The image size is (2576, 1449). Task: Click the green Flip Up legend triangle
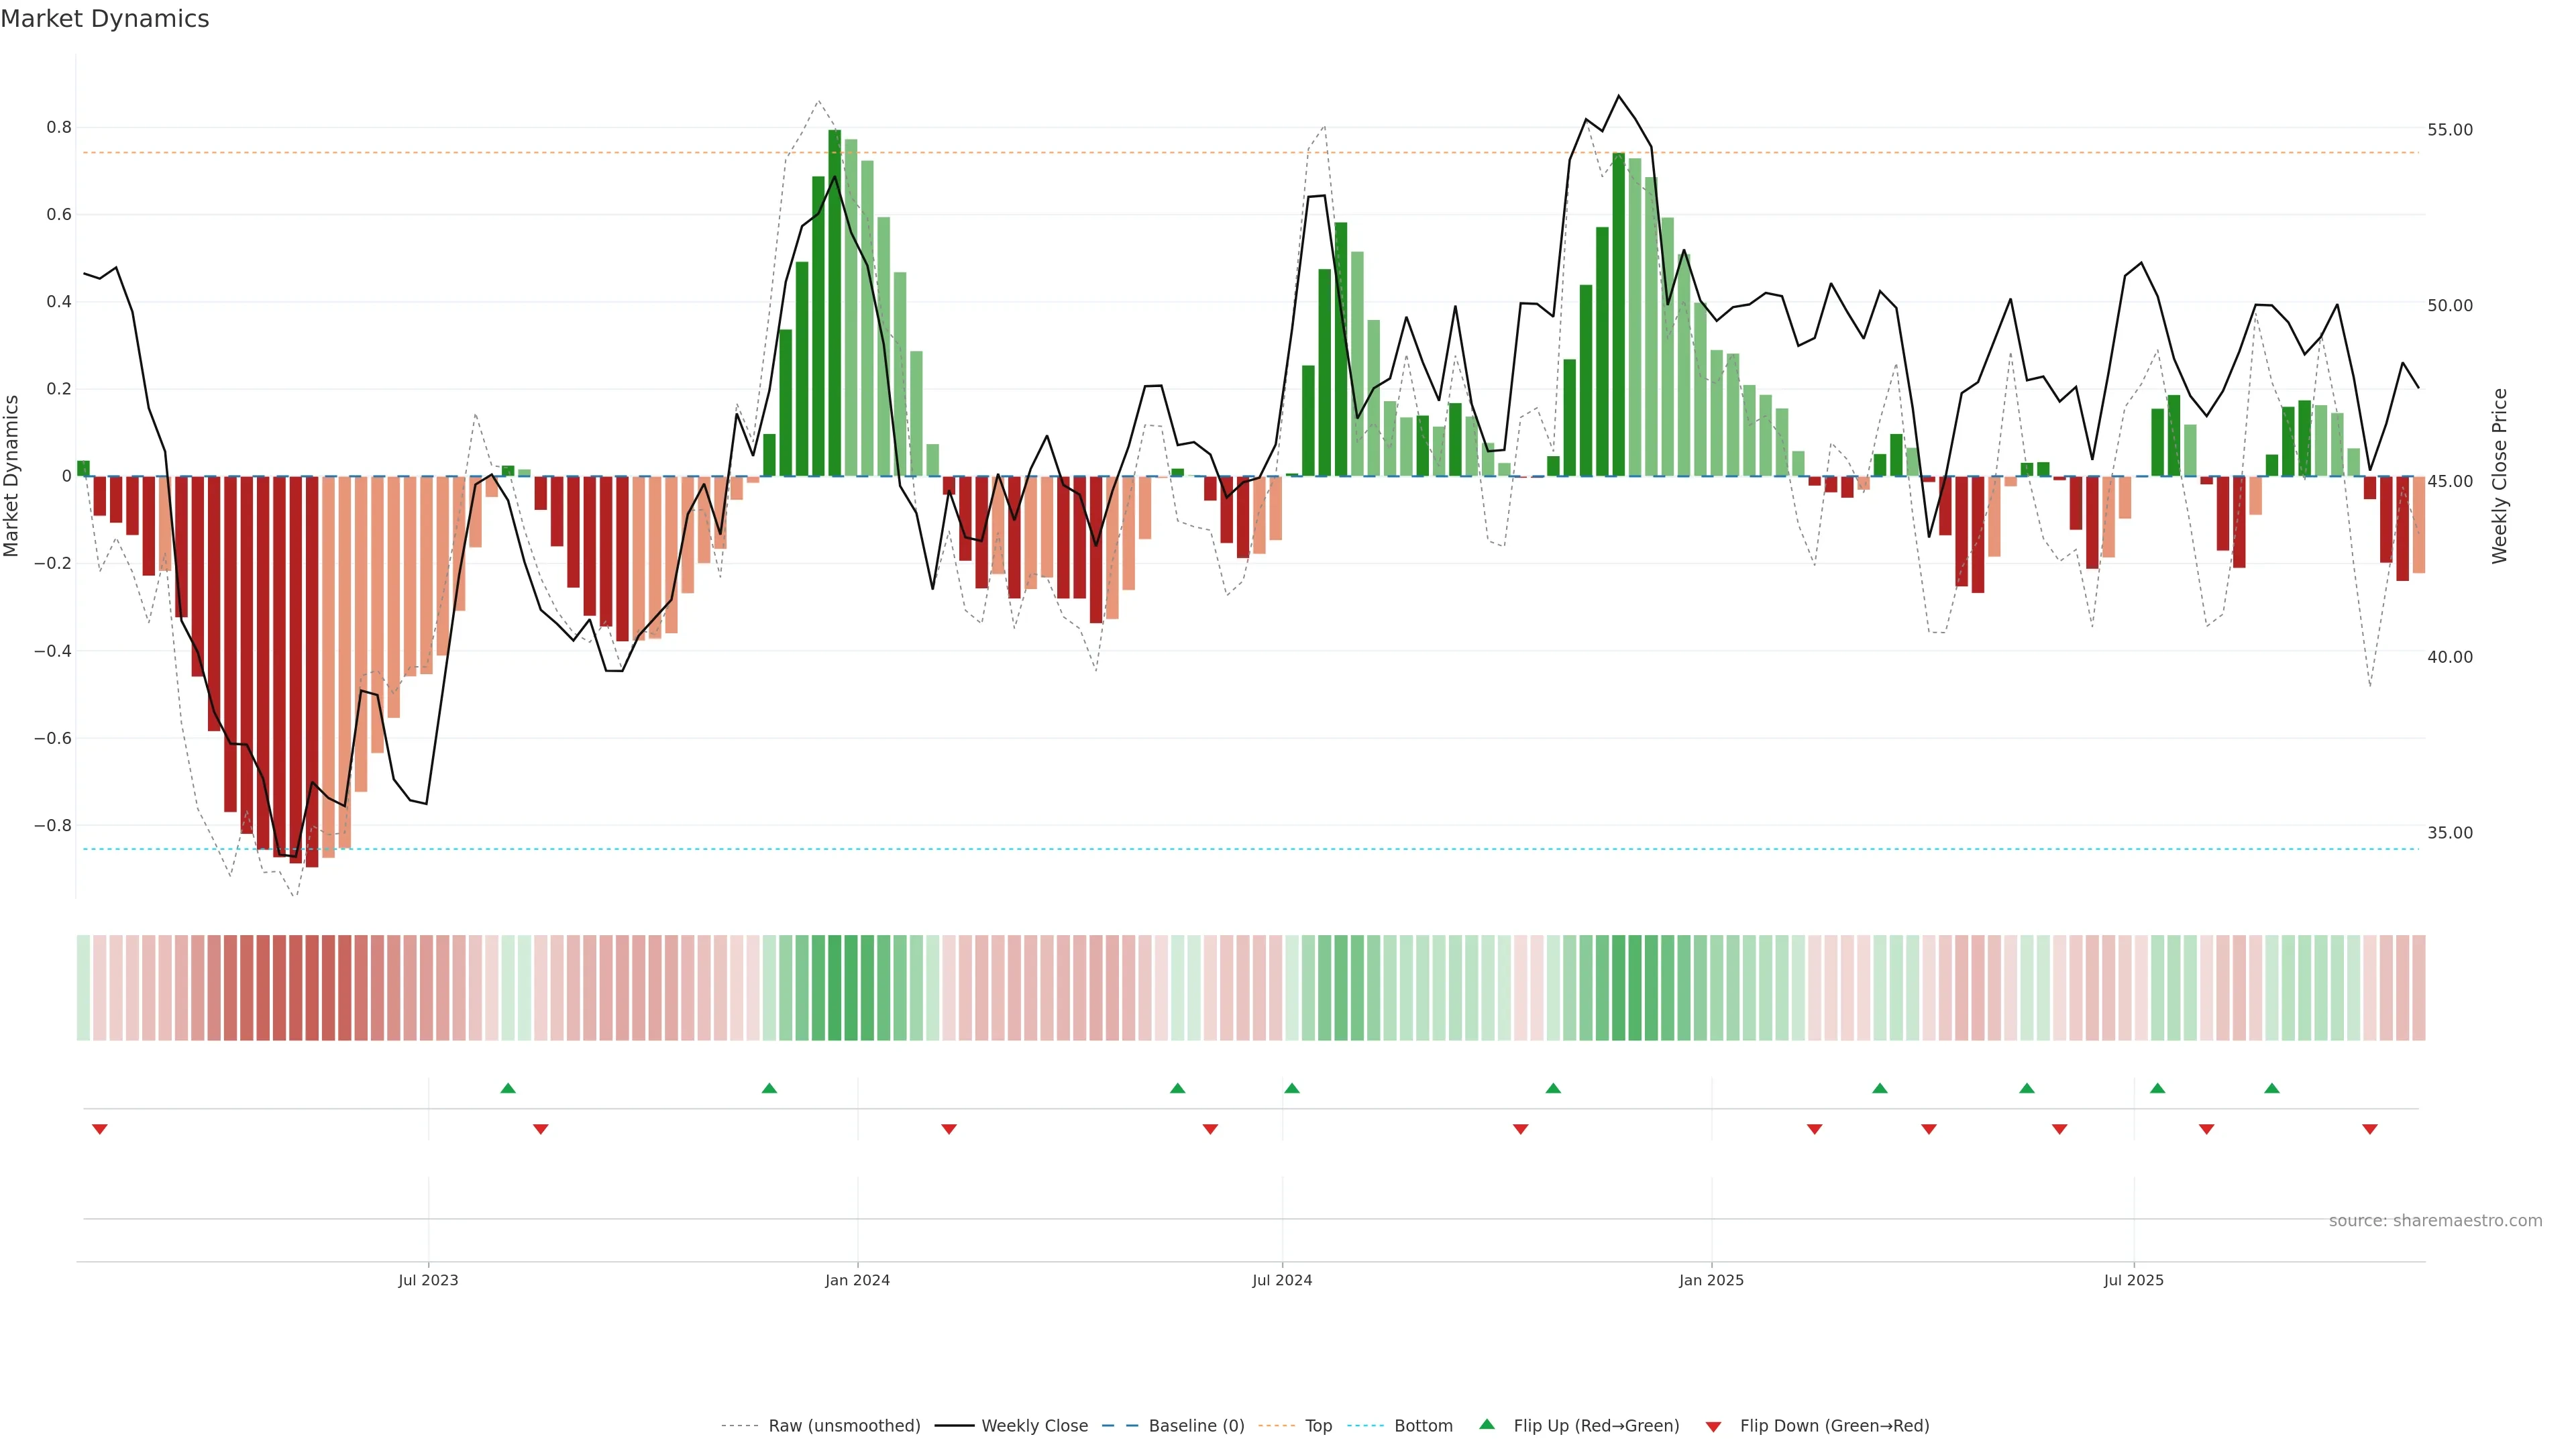pyautogui.click(x=1486, y=1424)
